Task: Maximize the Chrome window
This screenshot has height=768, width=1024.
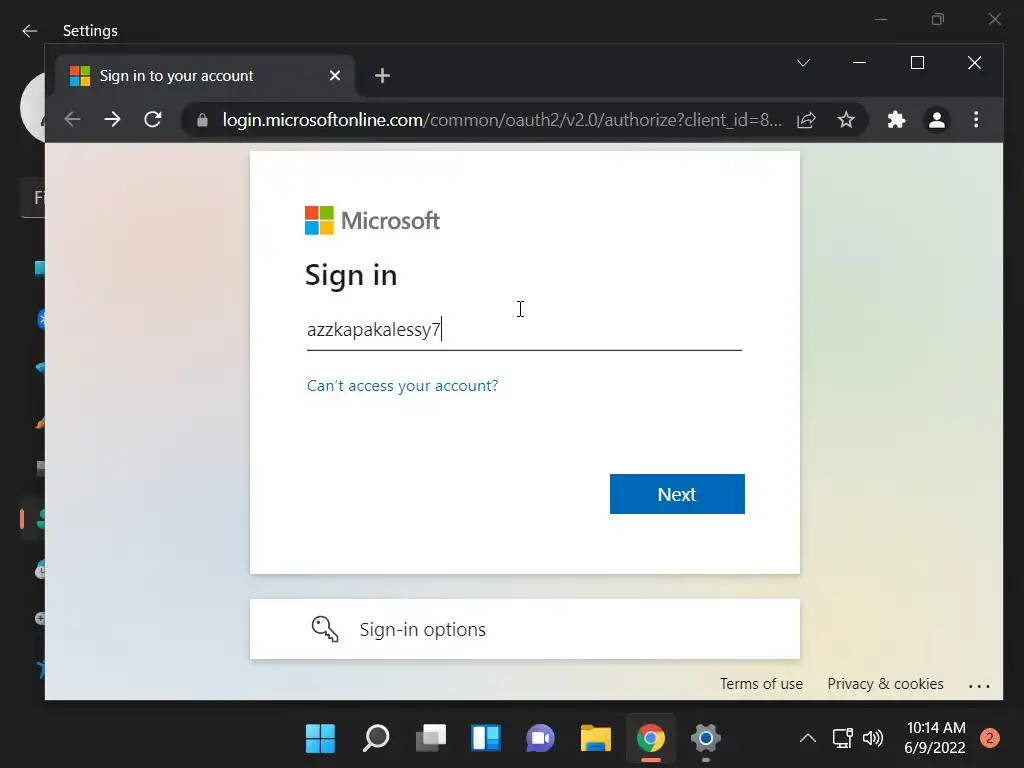Action: click(x=917, y=63)
